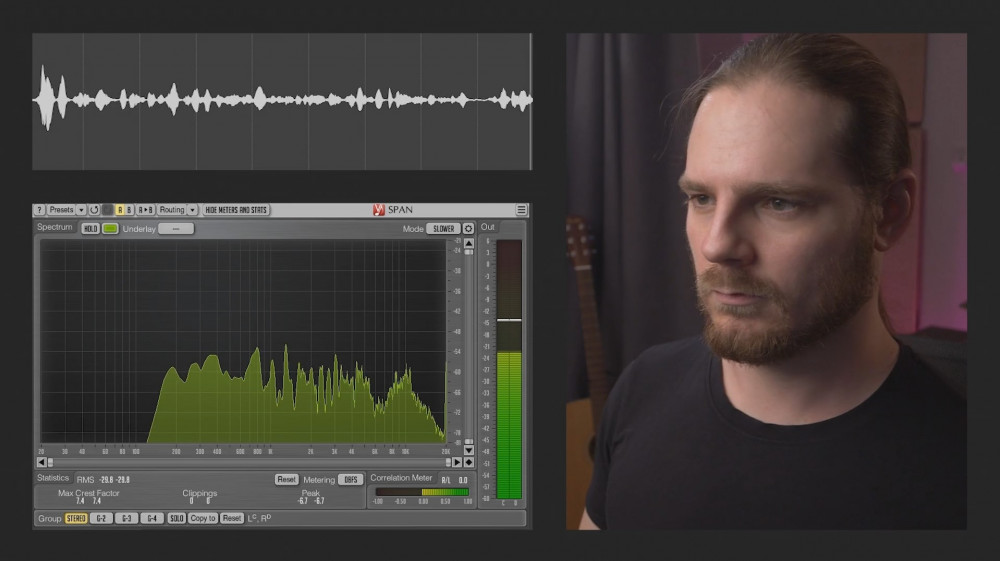Toggle the spectrum HOLD button
This screenshot has width=1000, height=561.
tap(90, 229)
